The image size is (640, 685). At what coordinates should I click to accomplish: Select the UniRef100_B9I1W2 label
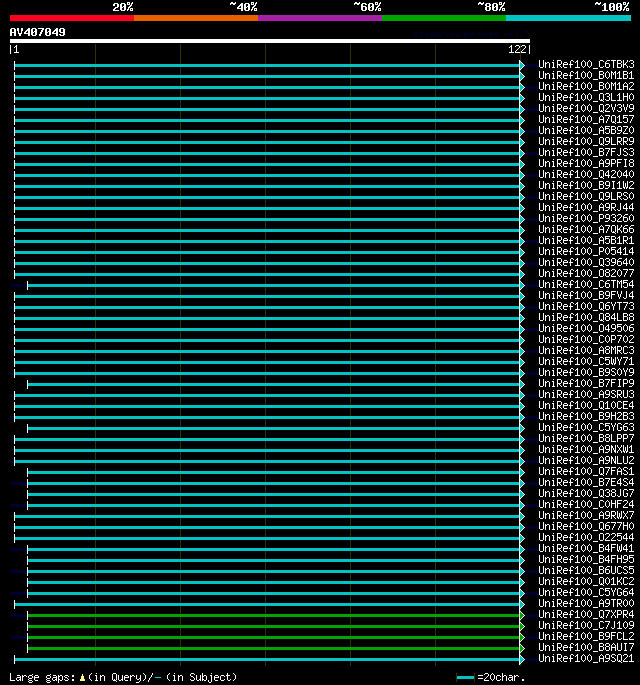point(586,186)
